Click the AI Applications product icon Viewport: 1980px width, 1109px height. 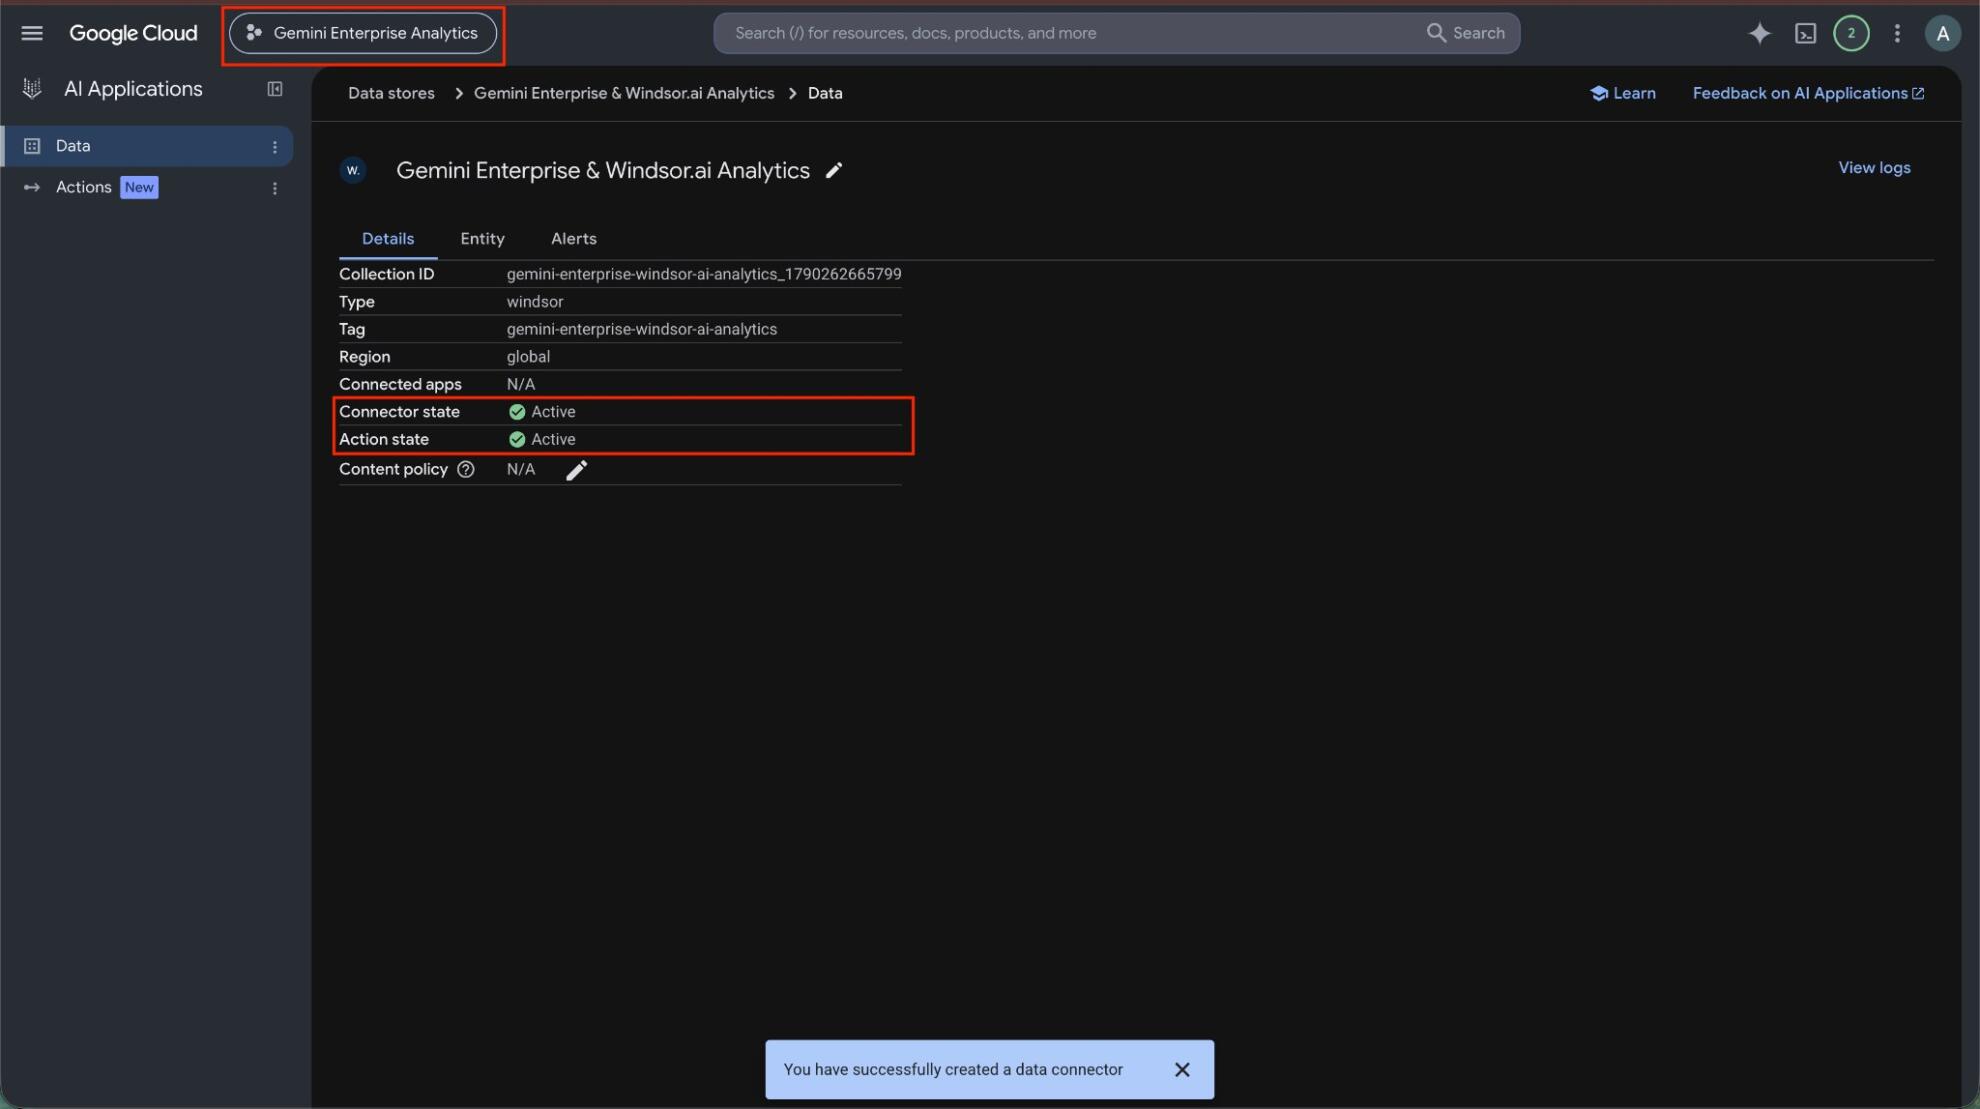(32, 89)
